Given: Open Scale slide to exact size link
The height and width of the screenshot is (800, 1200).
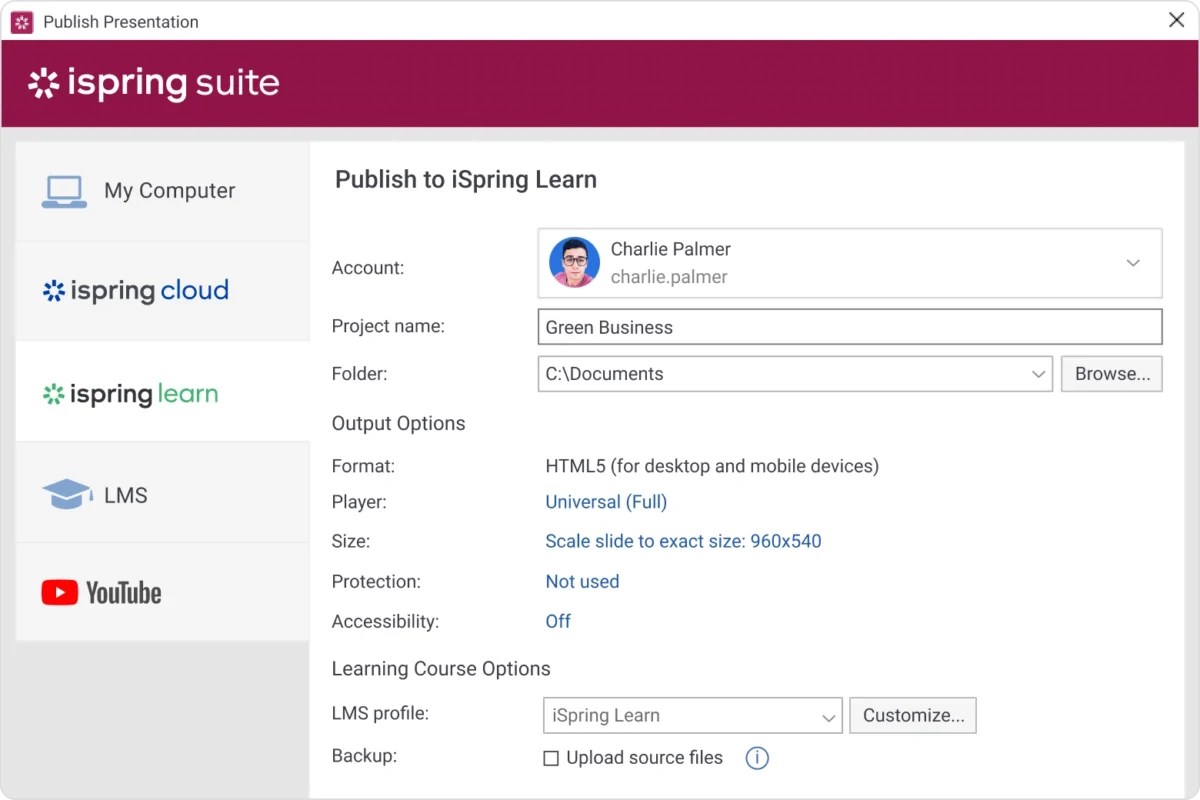Looking at the screenshot, I should [683, 541].
